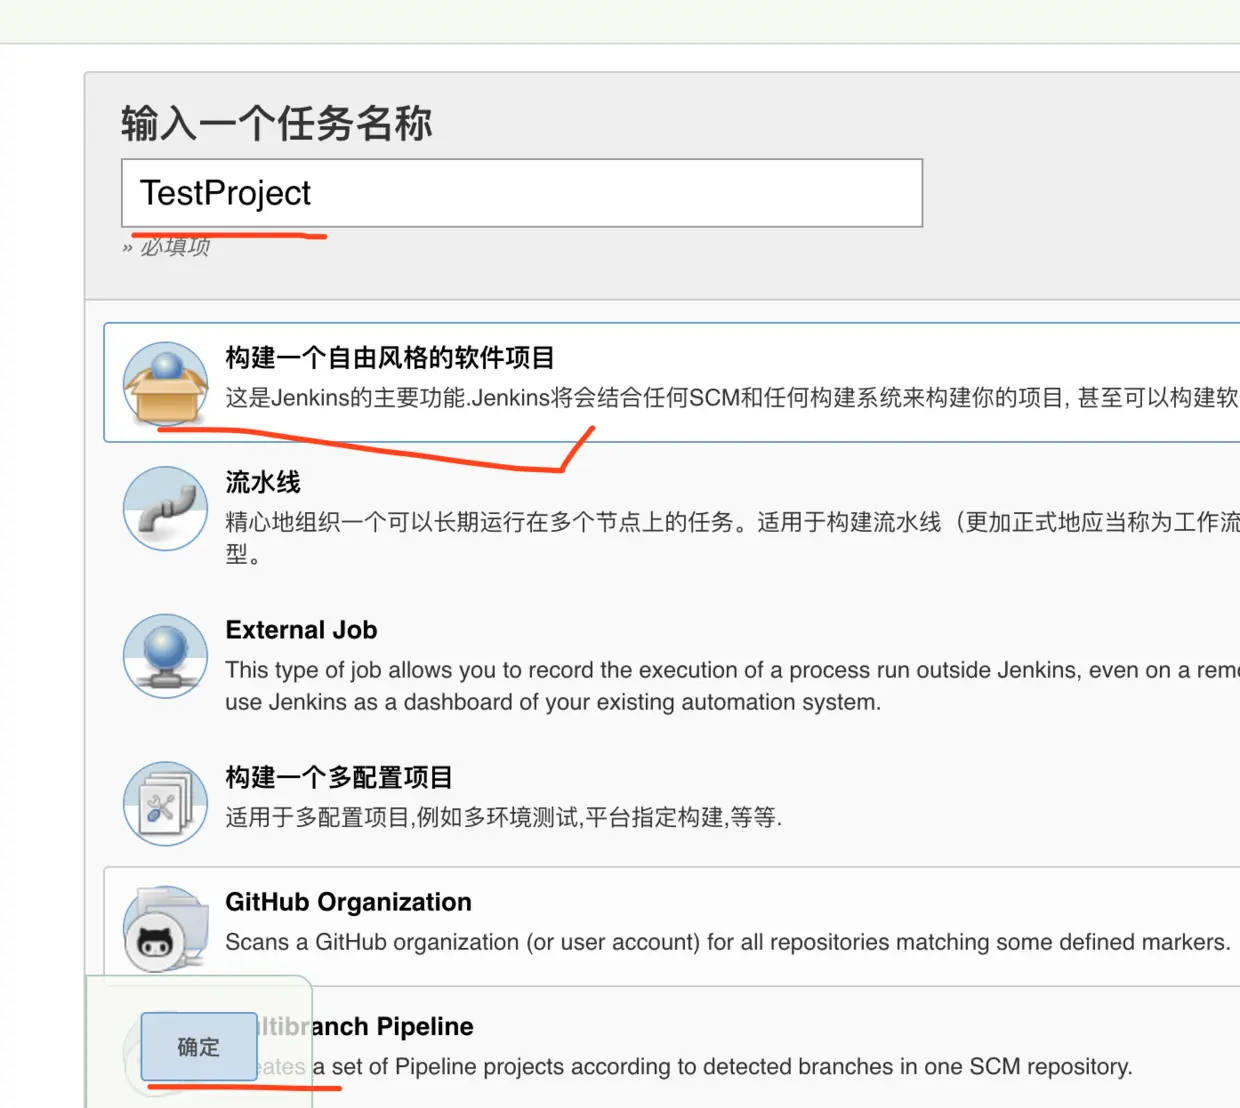This screenshot has width=1240, height=1108.
Task: Click the GitHub Organization octocat icon
Action: coord(165,928)
